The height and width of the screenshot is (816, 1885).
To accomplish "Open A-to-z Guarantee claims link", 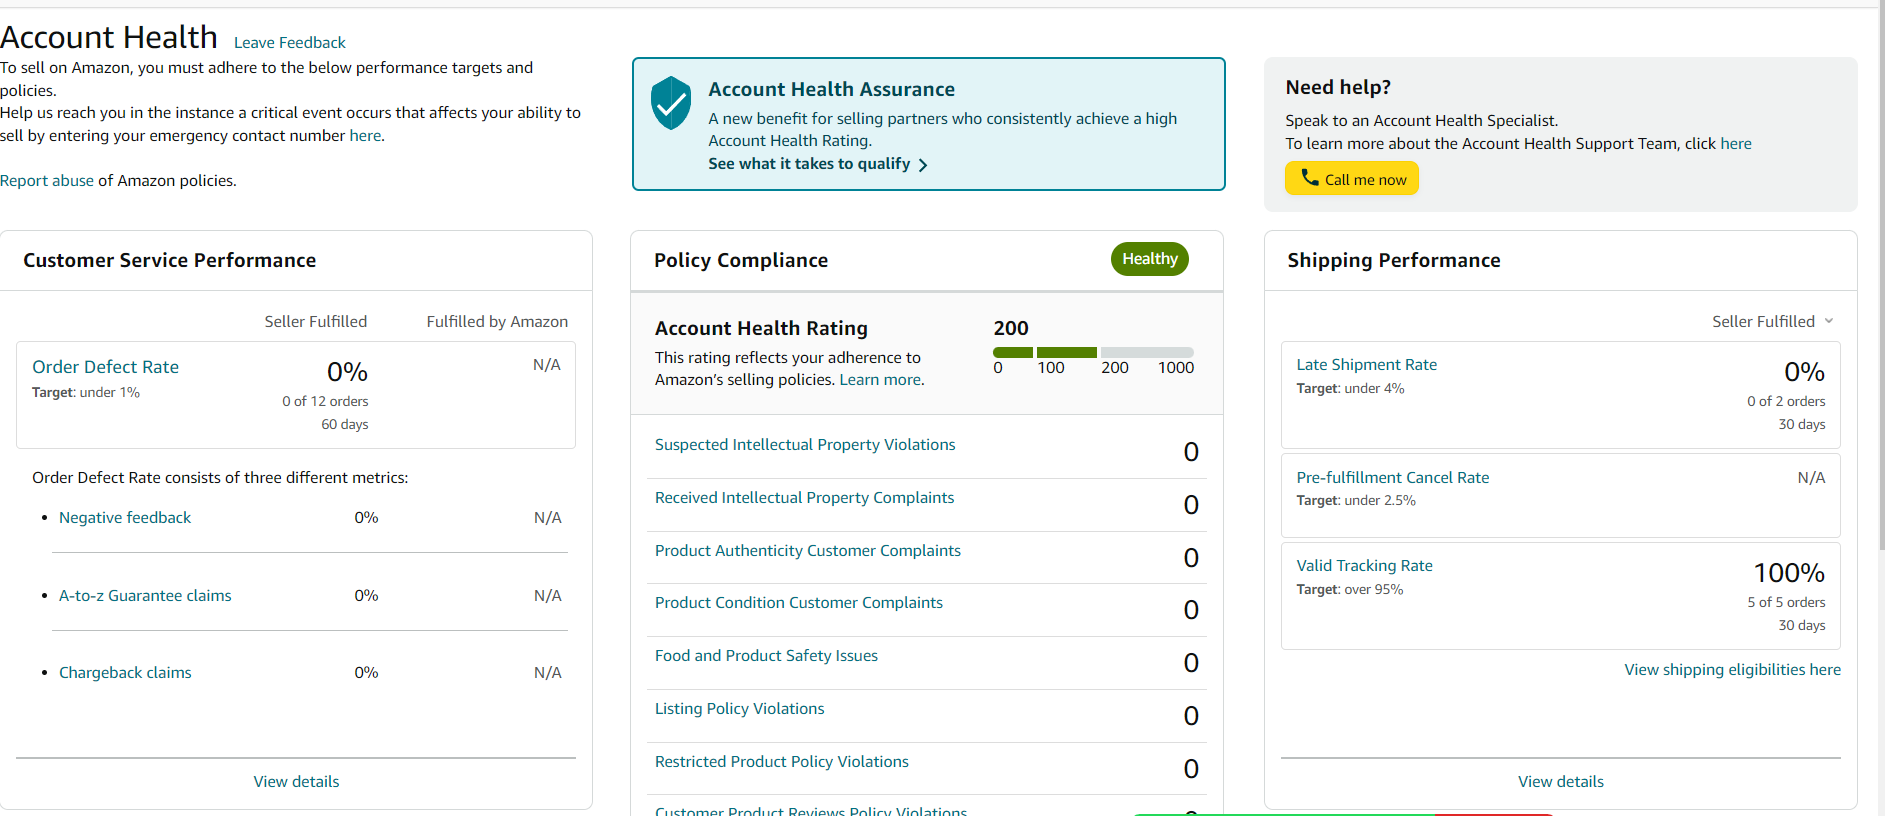I will click(145, 596).
